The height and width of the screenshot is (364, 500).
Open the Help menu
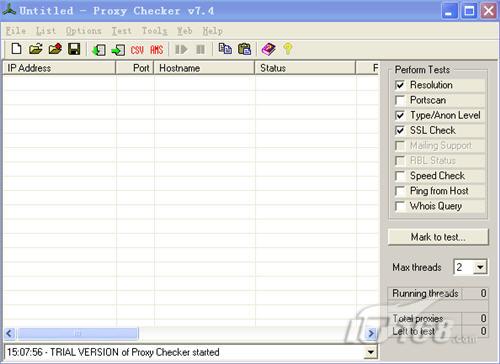(212, 31)
